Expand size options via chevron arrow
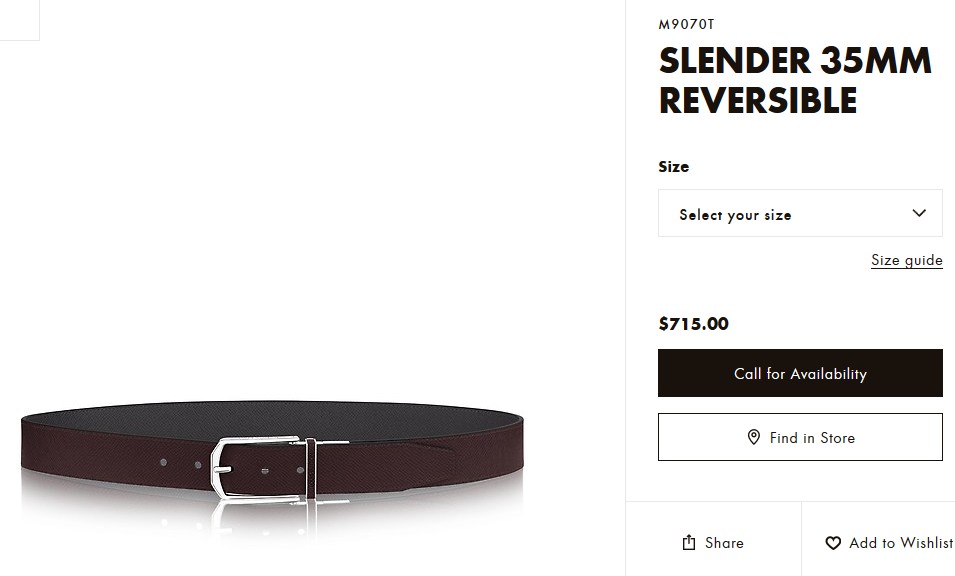Image resolution: width=955 pixels, height=576 pixels. pos(919,213)
